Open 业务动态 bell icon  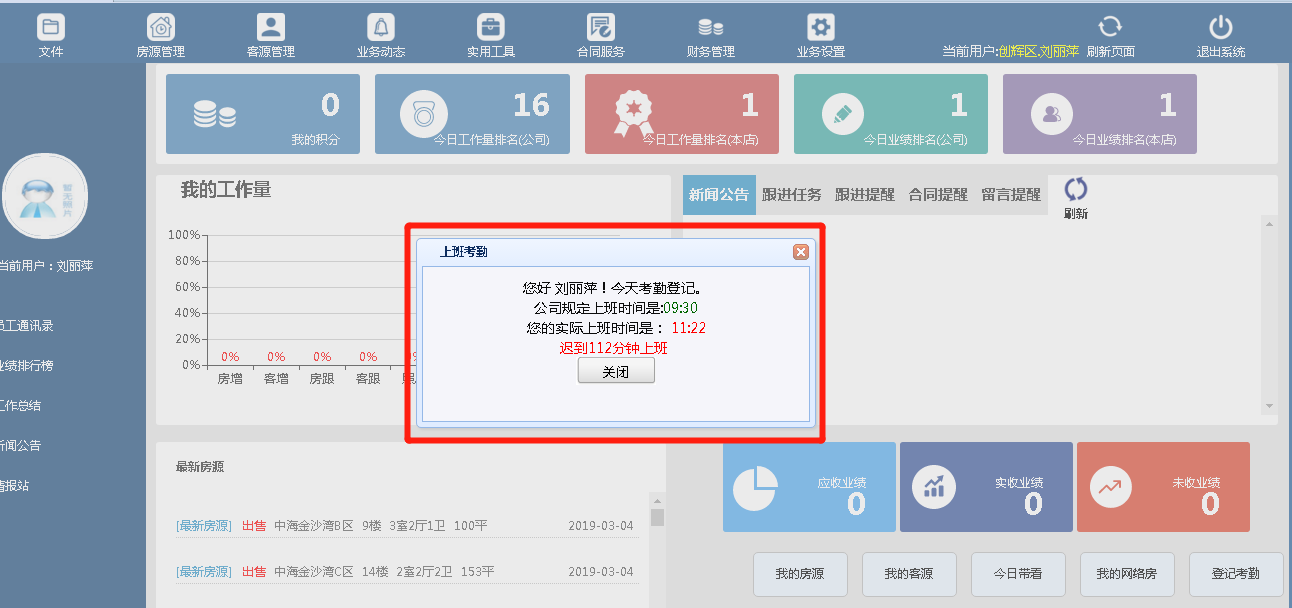coord(380,28)
